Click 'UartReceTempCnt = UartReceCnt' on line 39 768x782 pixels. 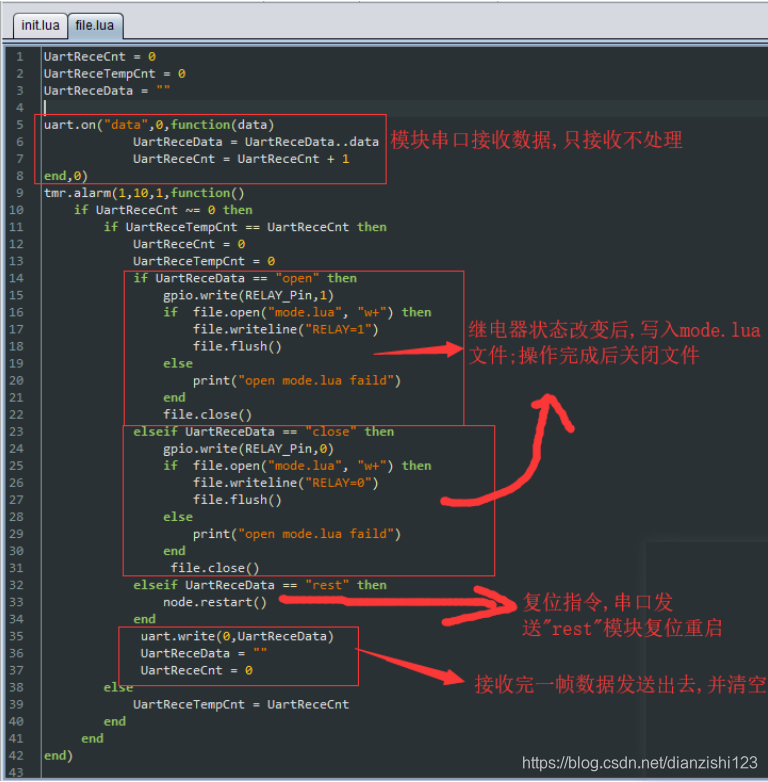pos(241,705)
